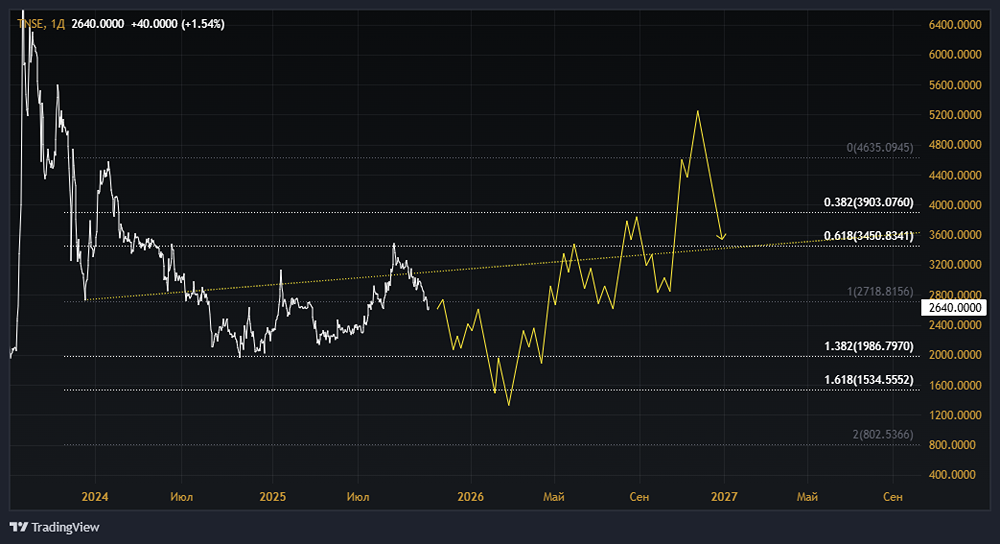Click the 2025 time axis label

[272, 497]
